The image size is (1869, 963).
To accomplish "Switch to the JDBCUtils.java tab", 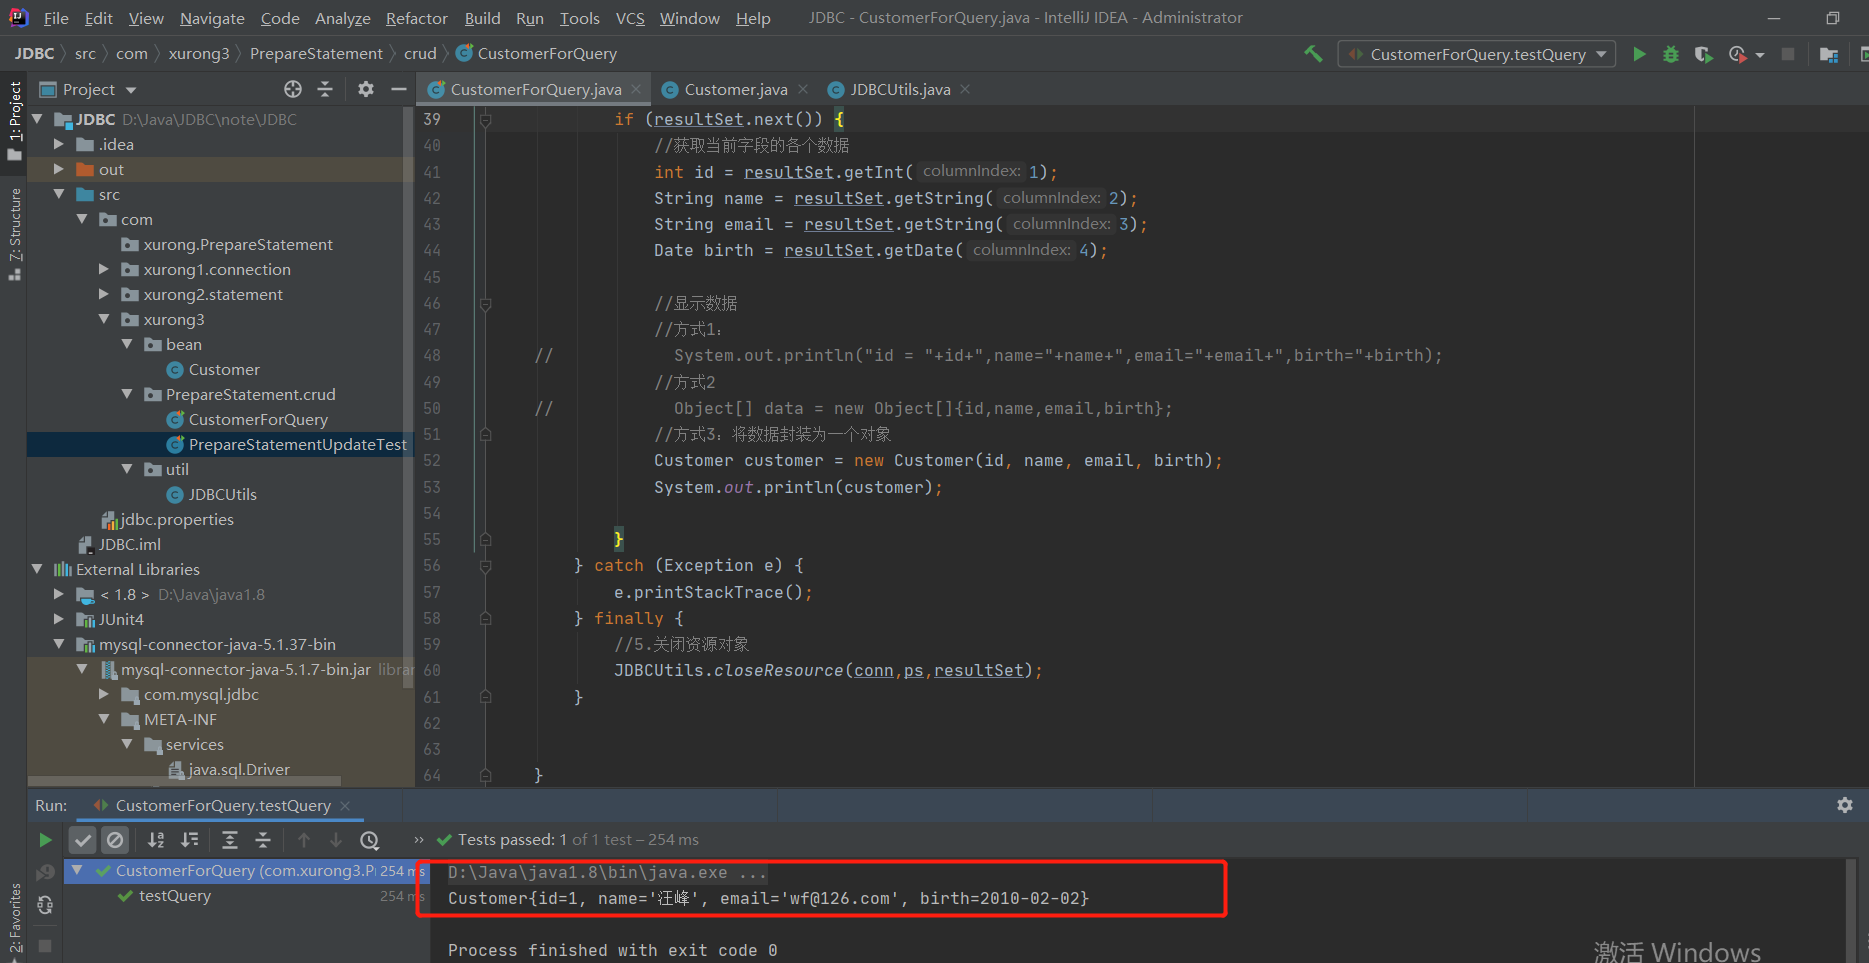I will click(x=900, y=89).
